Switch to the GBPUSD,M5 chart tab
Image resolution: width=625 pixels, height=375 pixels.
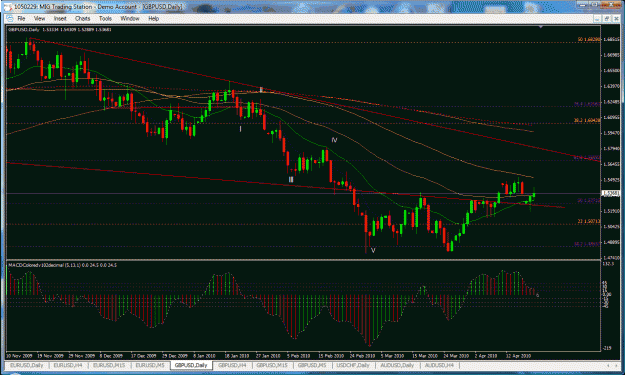(312, 365)
